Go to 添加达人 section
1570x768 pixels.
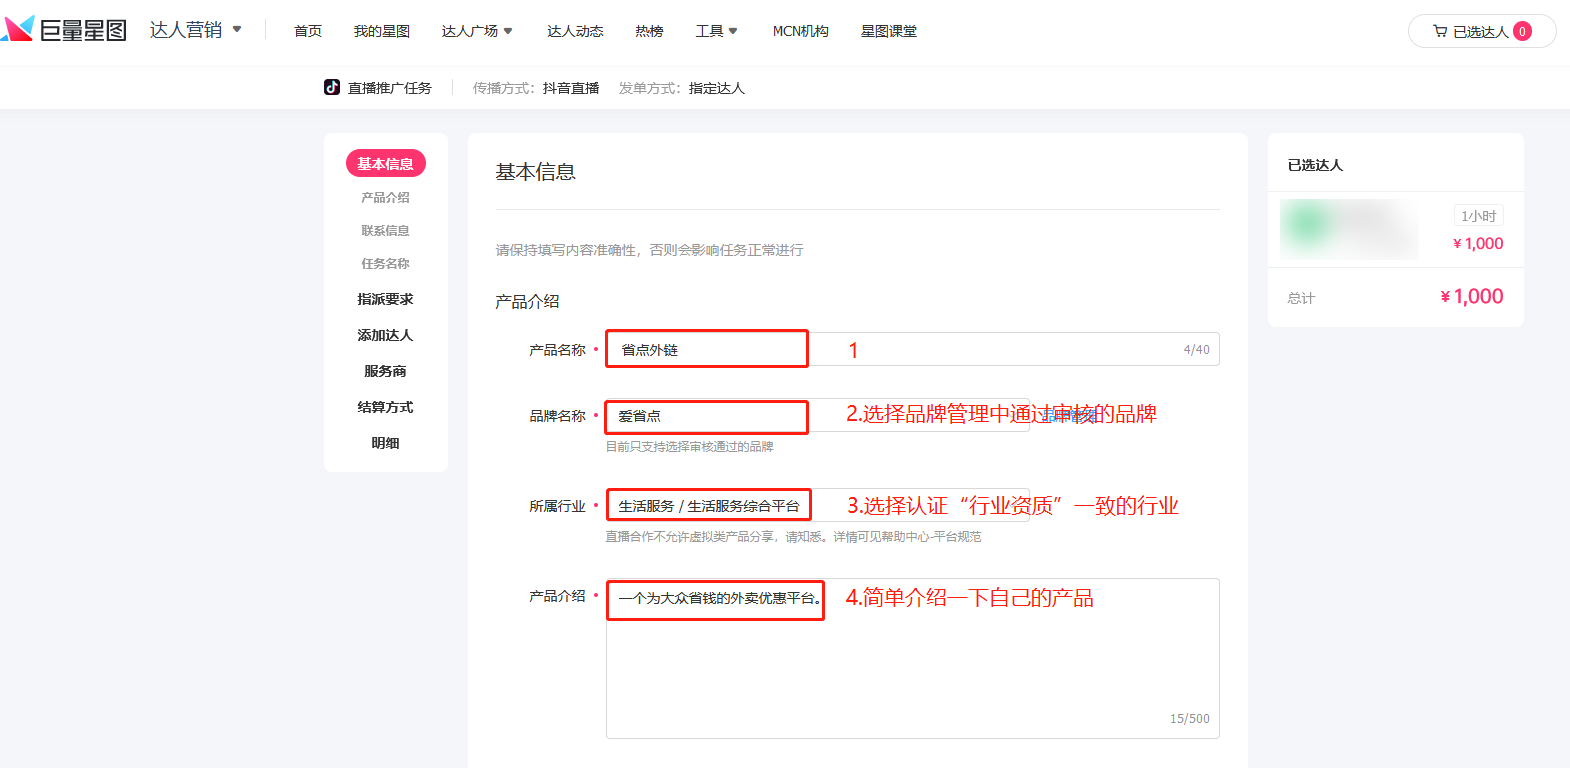[386, 335]
